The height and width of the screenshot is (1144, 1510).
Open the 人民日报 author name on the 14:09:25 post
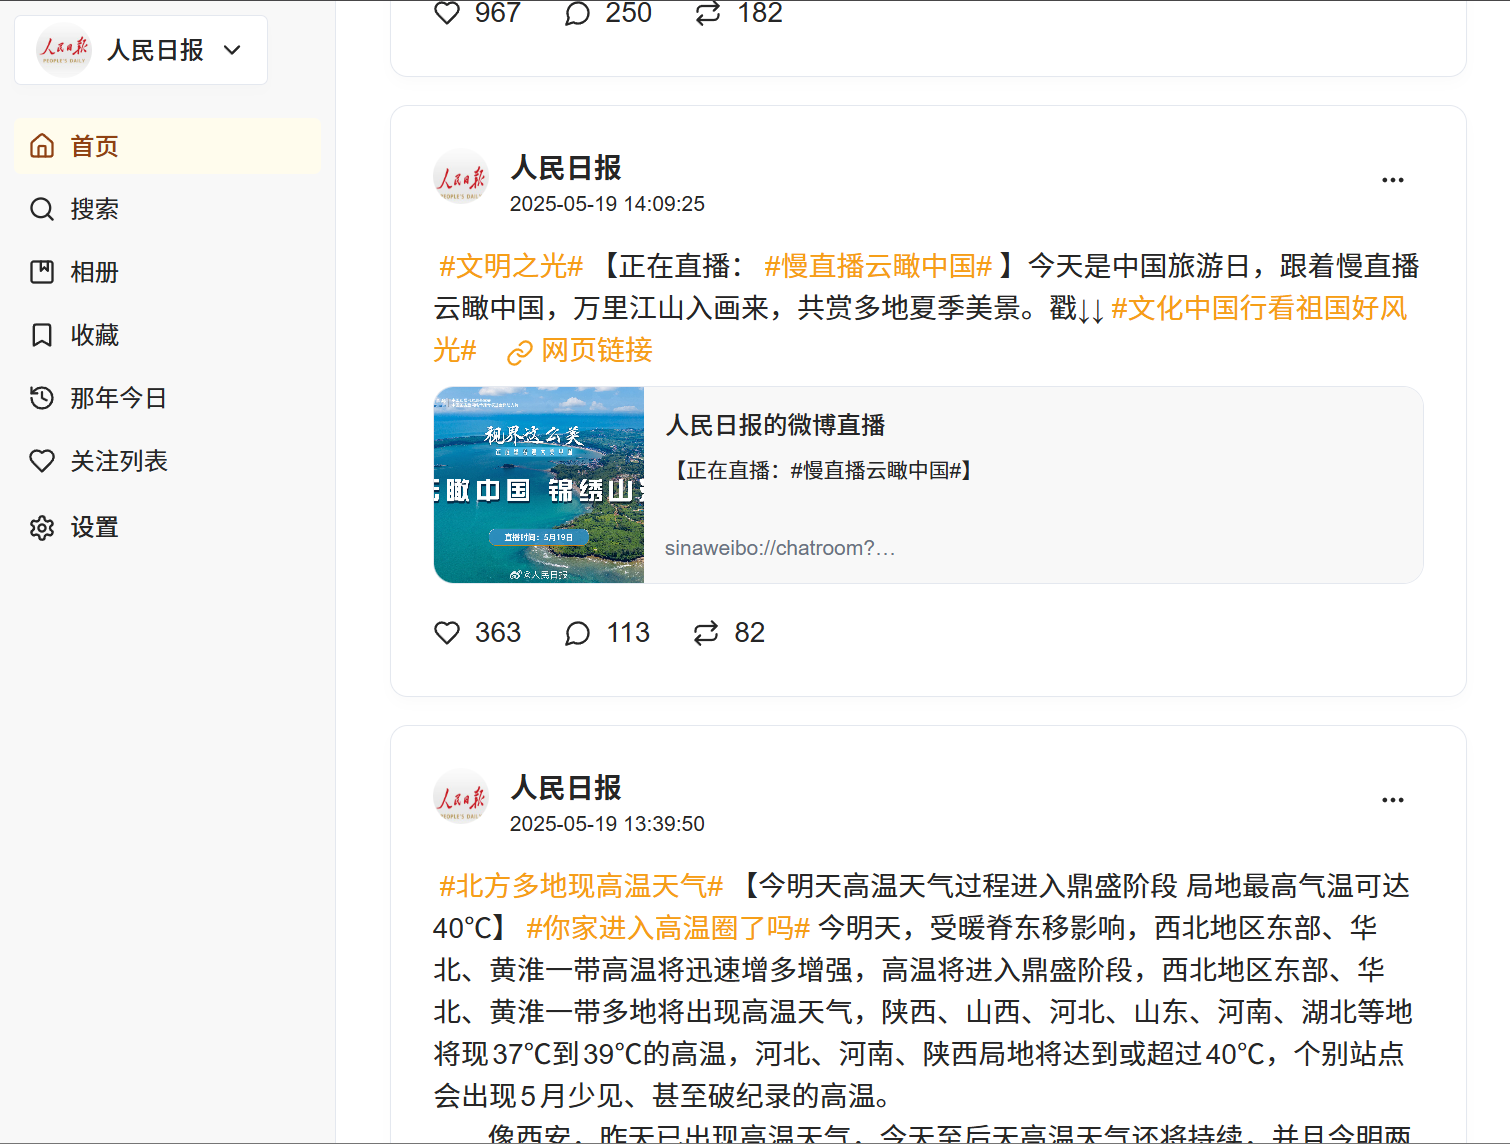pyautogui.click(x=566, y=168)
